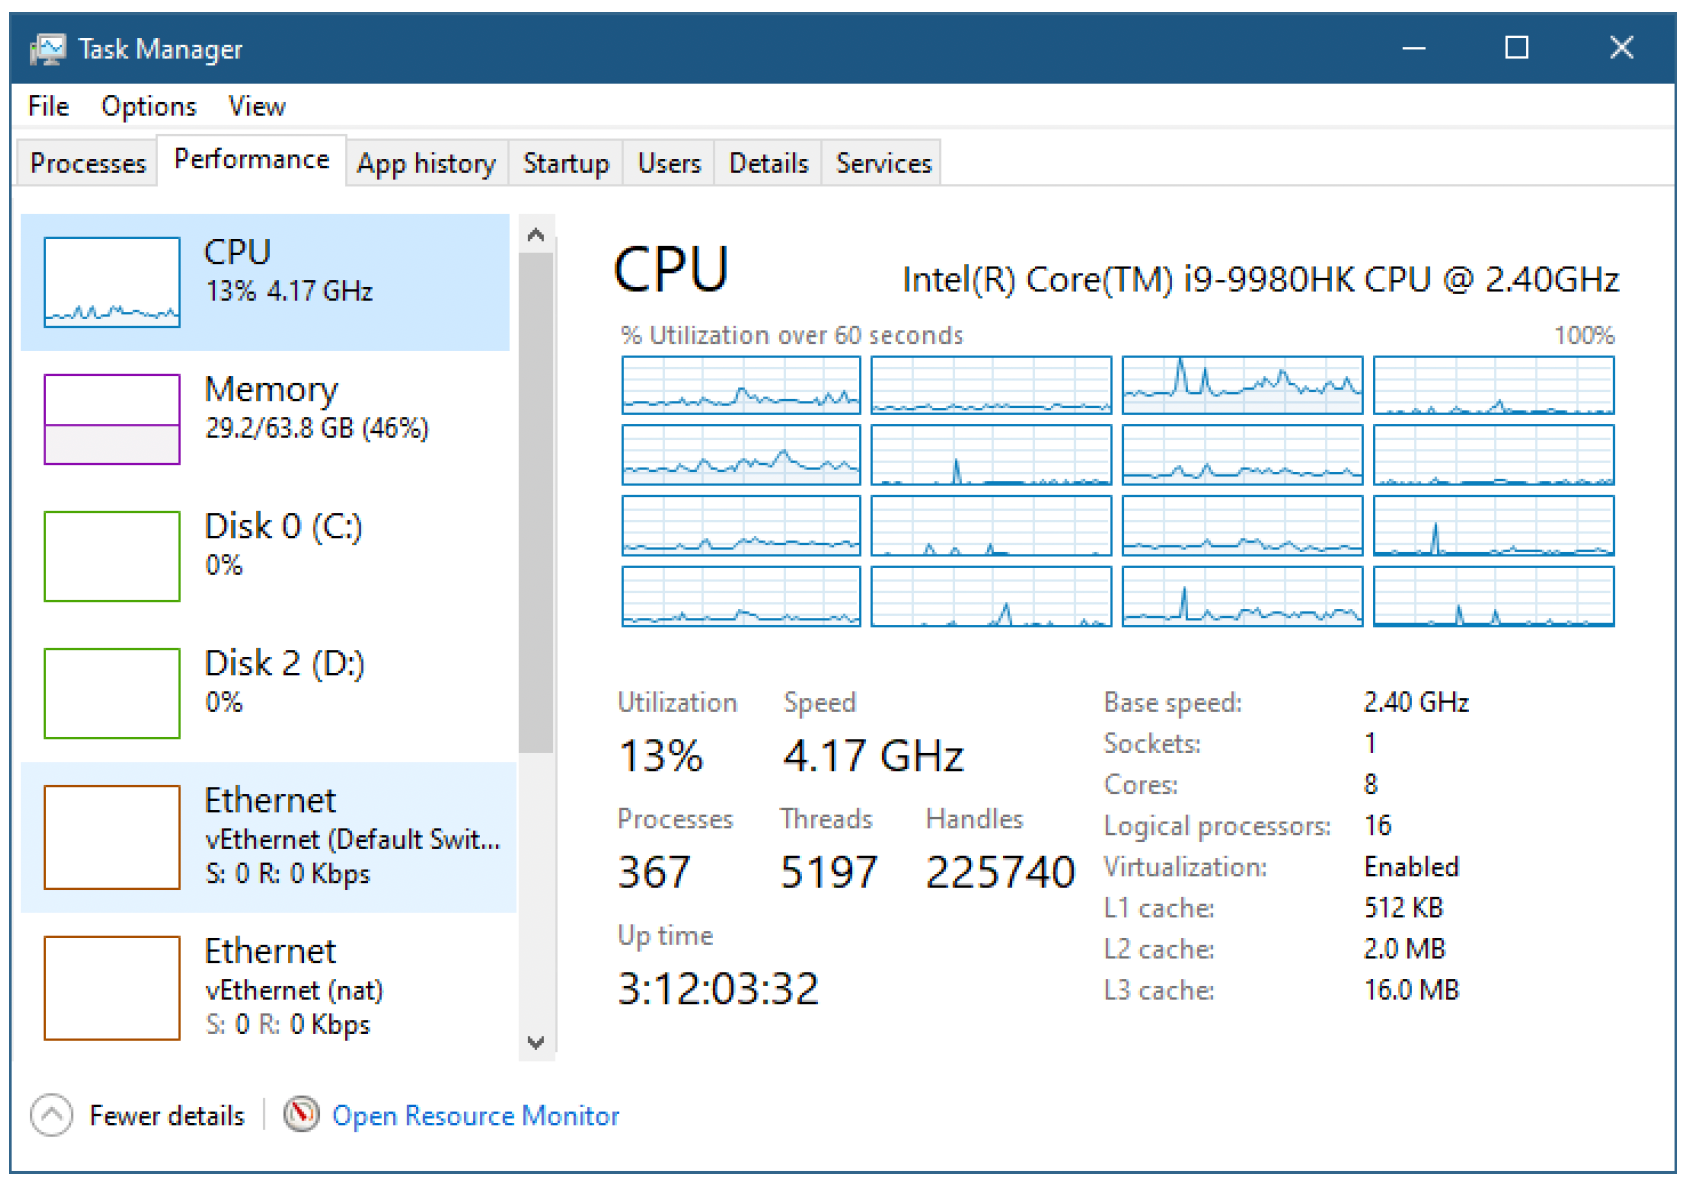This screenshot has width=1690, height=1184.
Task: Click the sidebar vertical scrollbar thumb
Action: tap(536, 502)
